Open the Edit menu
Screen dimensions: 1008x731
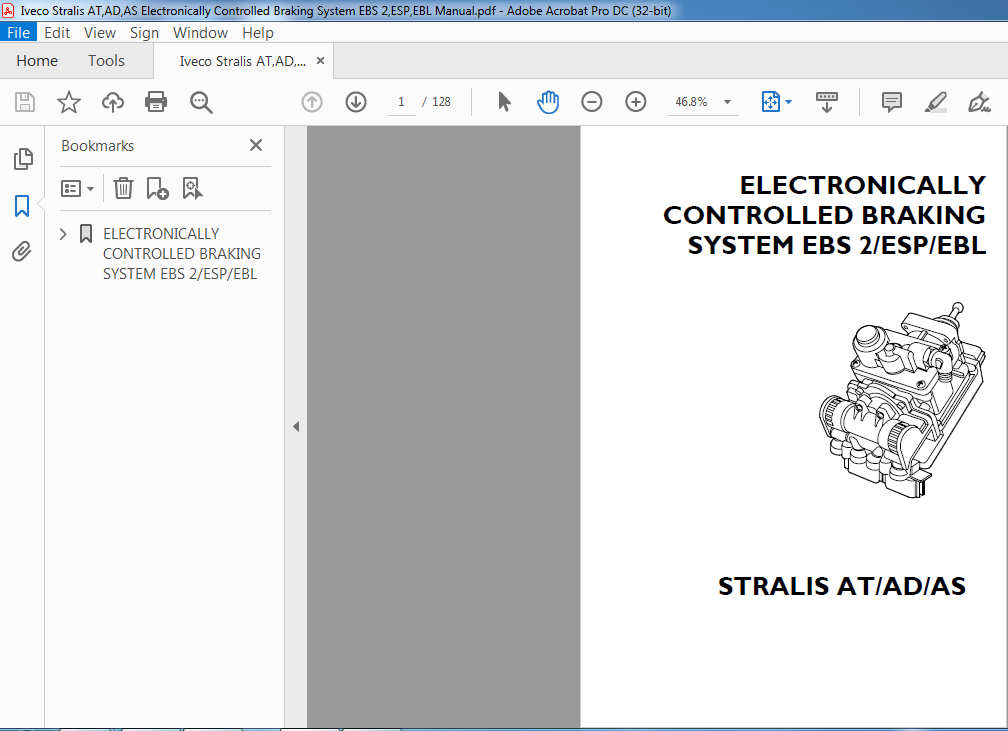[57, 32]
